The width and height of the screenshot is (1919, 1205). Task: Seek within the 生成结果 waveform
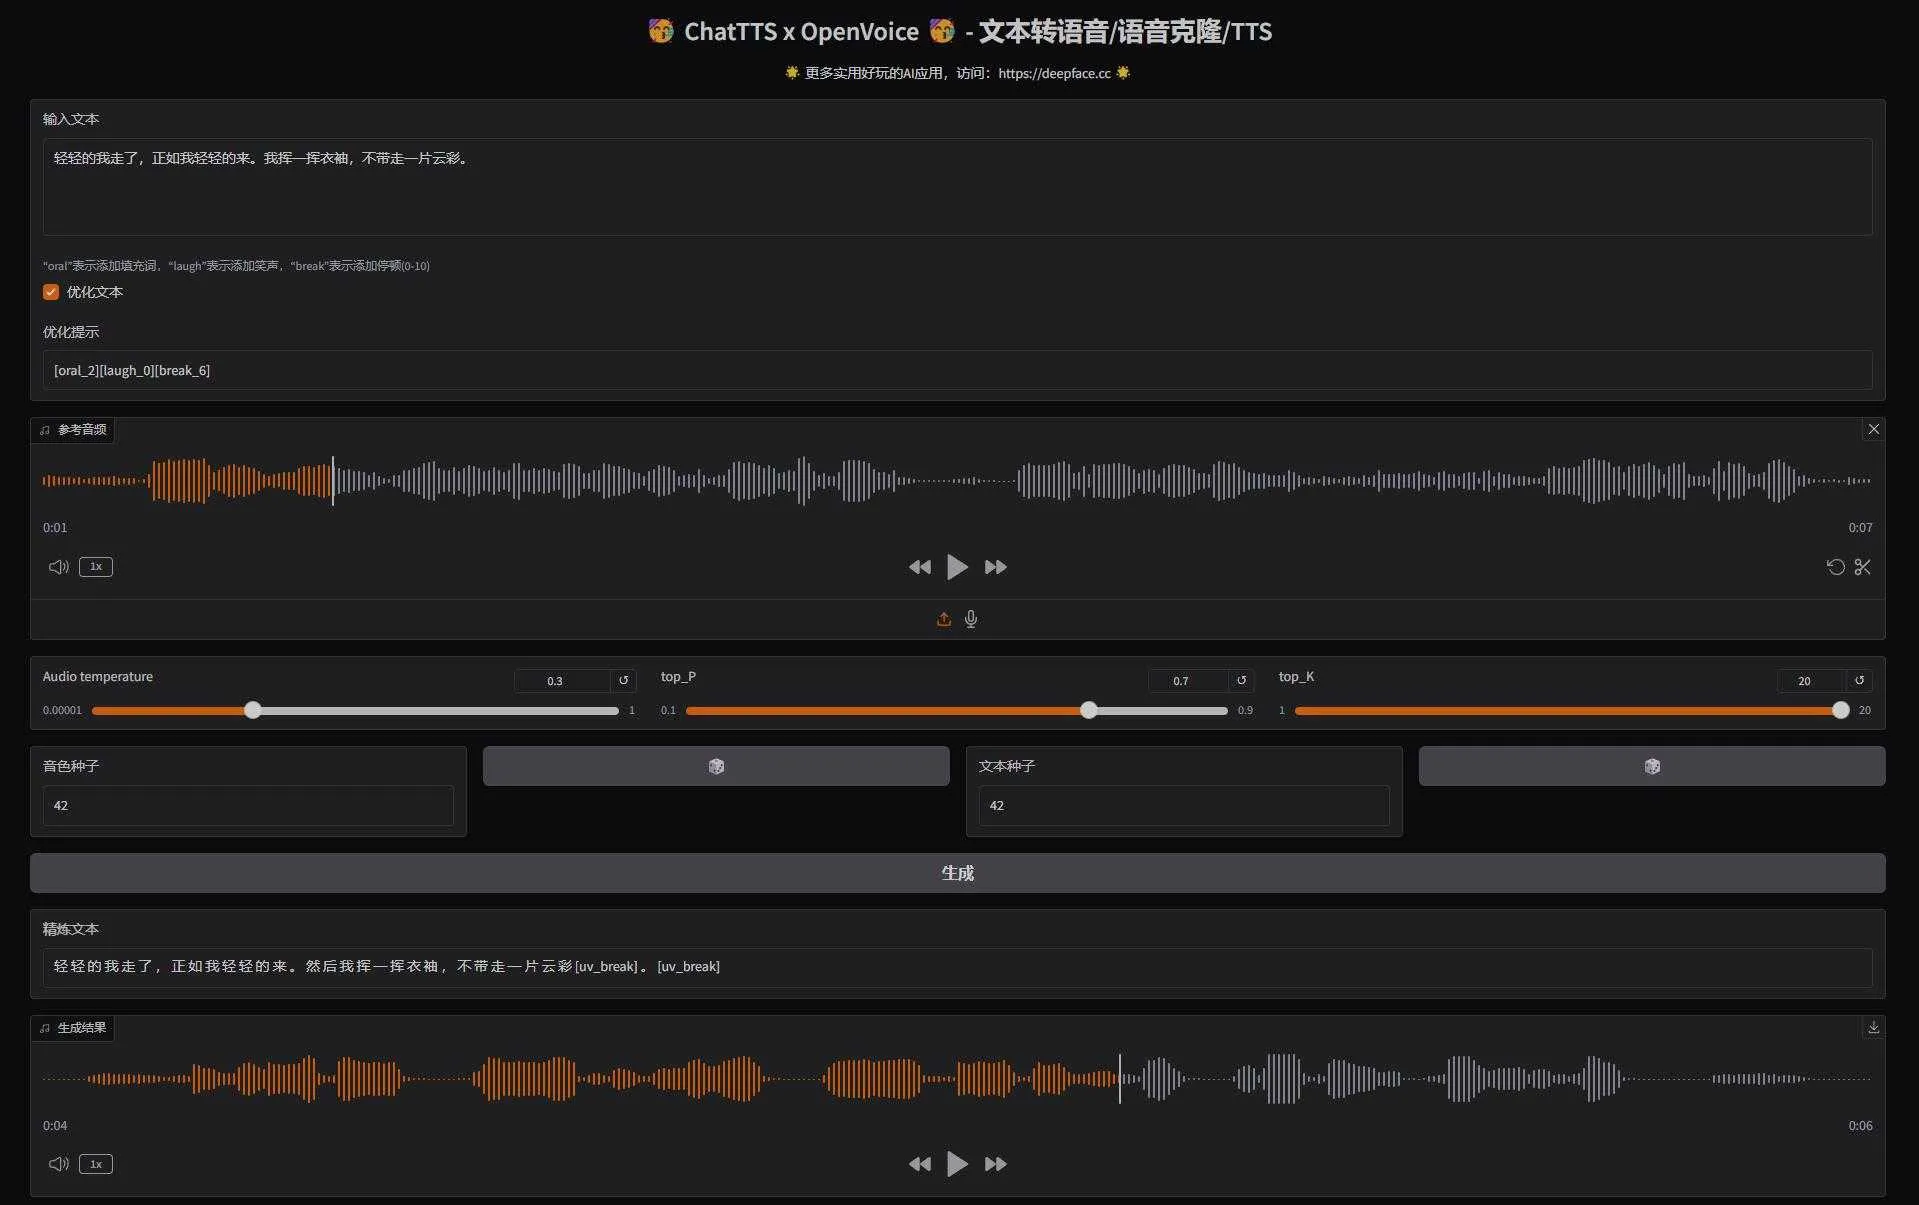pos(957,1079)
